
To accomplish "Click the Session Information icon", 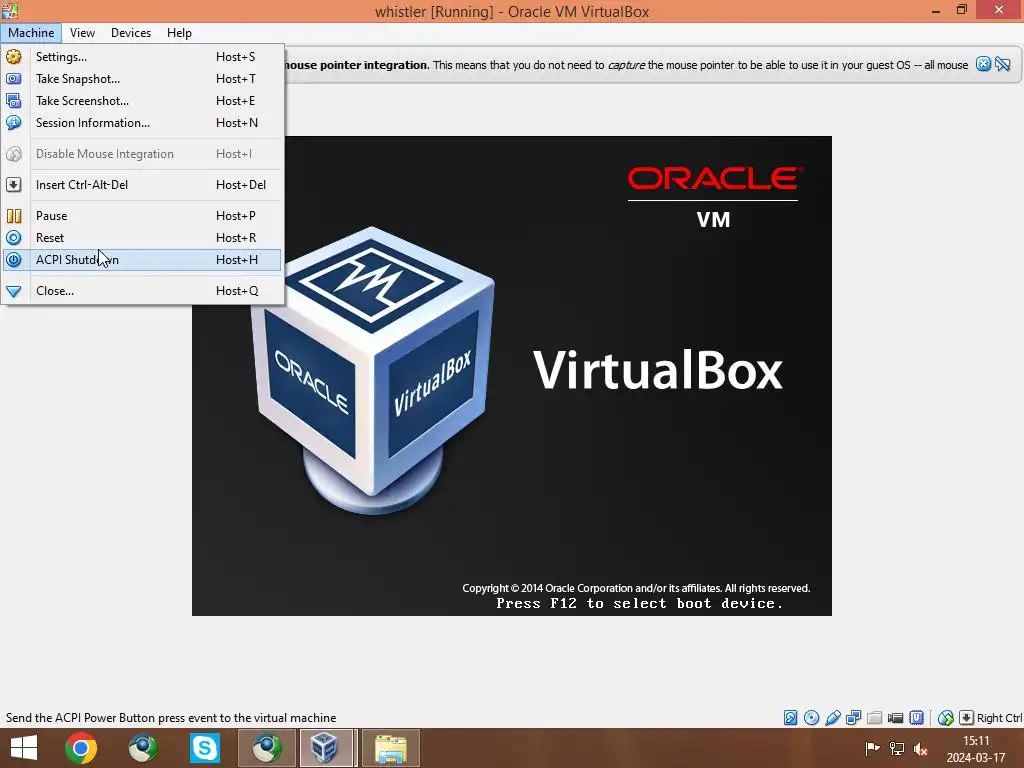I will point(14,123).
